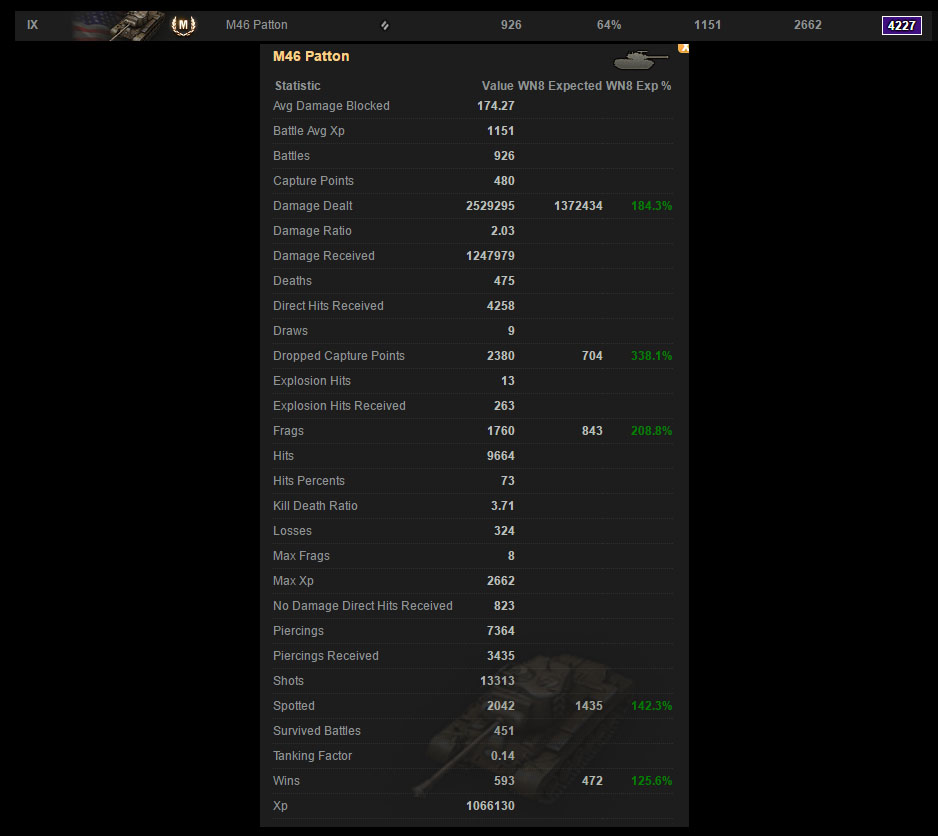
Task: Click the medium tank class icon
Action: click(x=385, y=26)
